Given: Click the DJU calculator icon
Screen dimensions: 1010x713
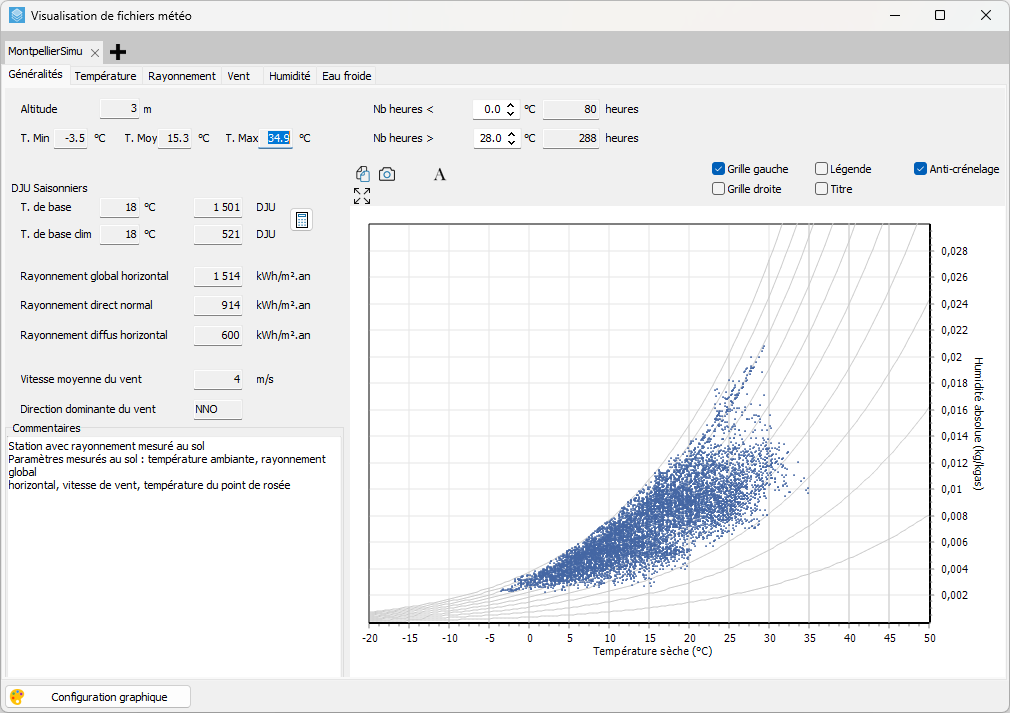Looking at the screenshot, I should pyautogui.click(x=301, y=220).
